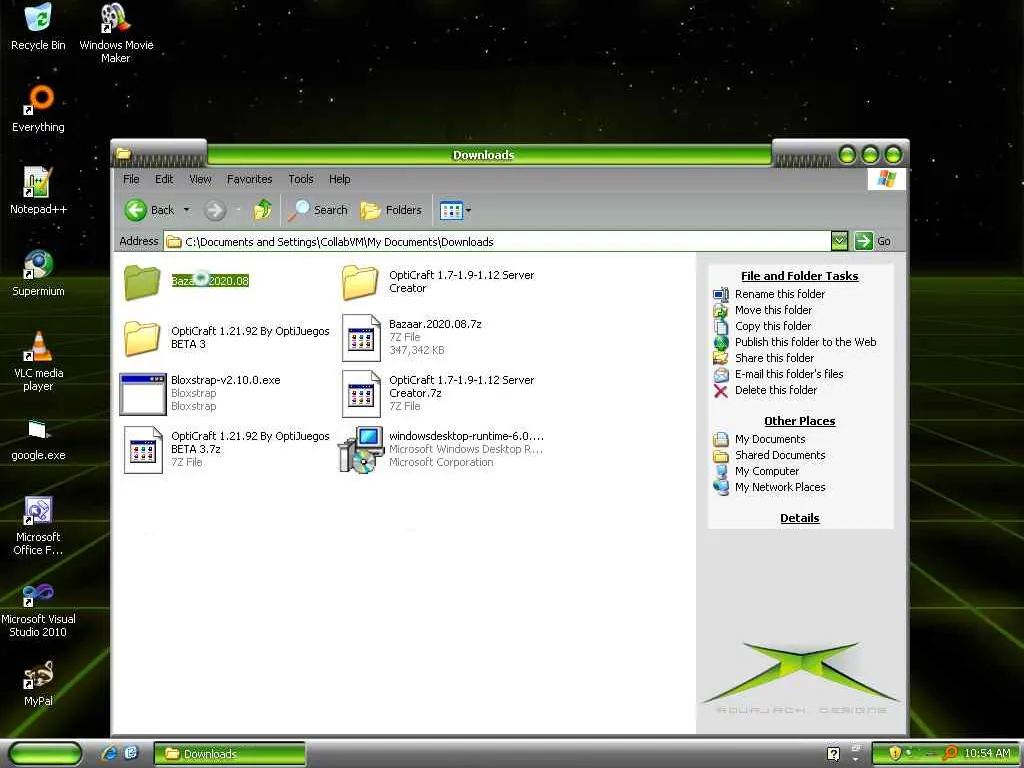1024x768 pixels.
Task: Open the Favorites menu
Action: [249, 179]
